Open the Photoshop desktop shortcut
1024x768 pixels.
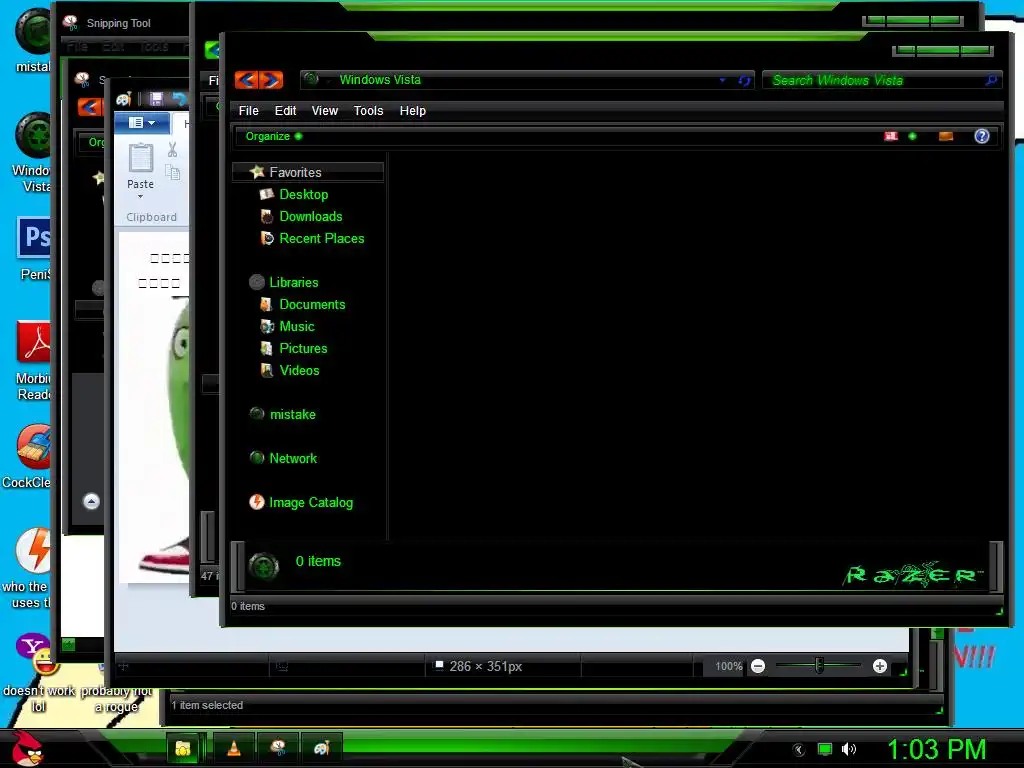pyautogui.click(x=34, y=248)
